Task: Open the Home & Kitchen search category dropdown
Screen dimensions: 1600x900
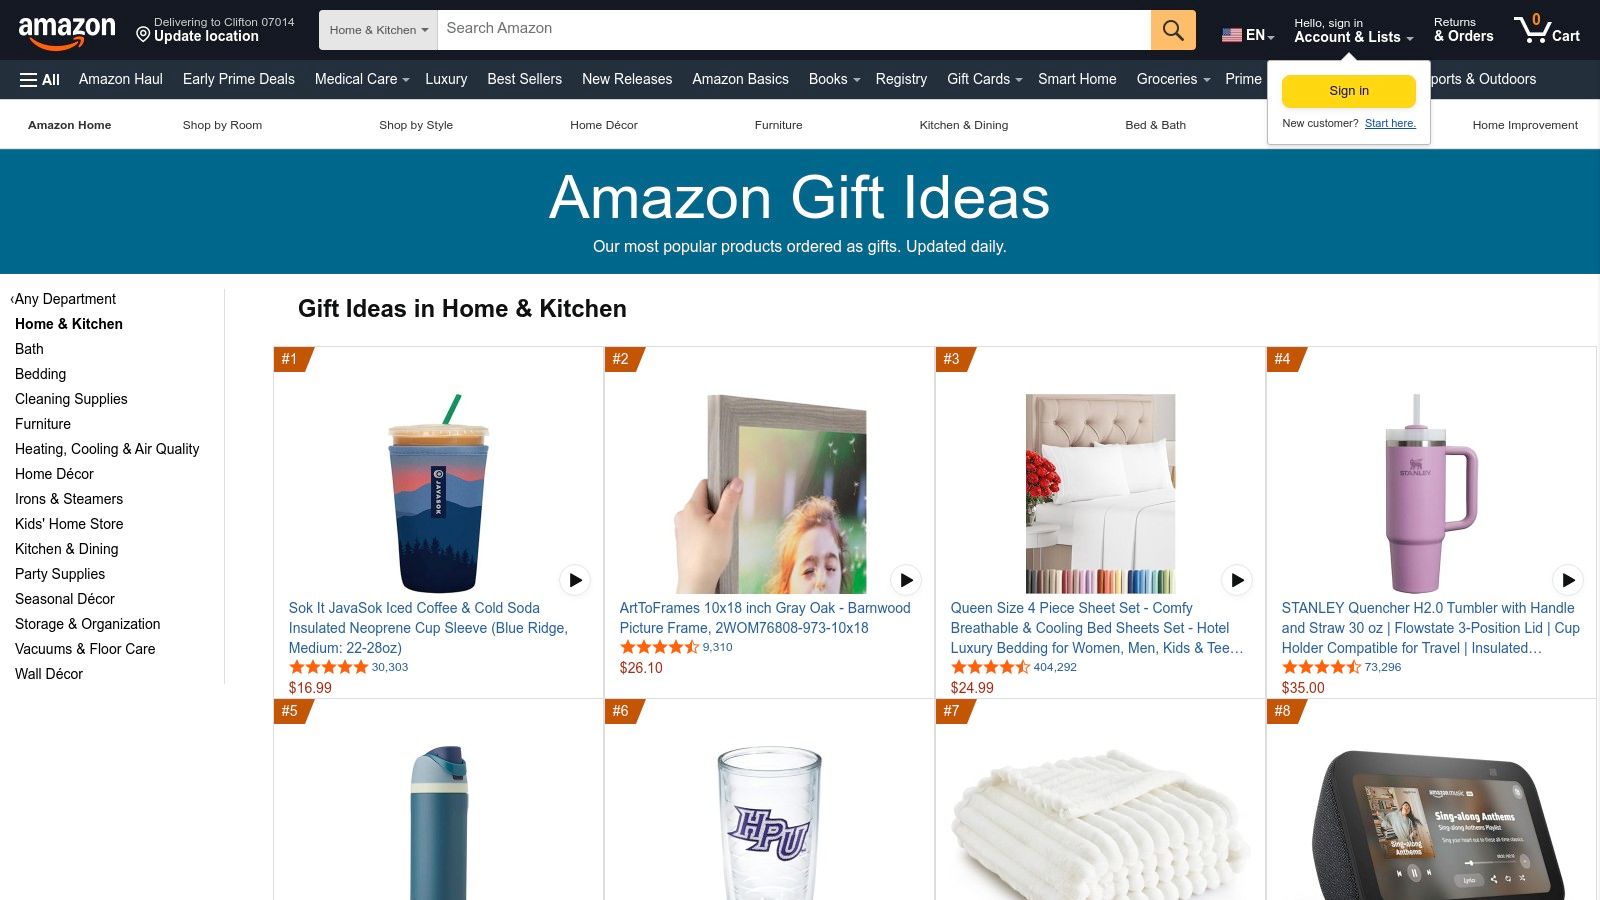Action: [x=378, y=30]
